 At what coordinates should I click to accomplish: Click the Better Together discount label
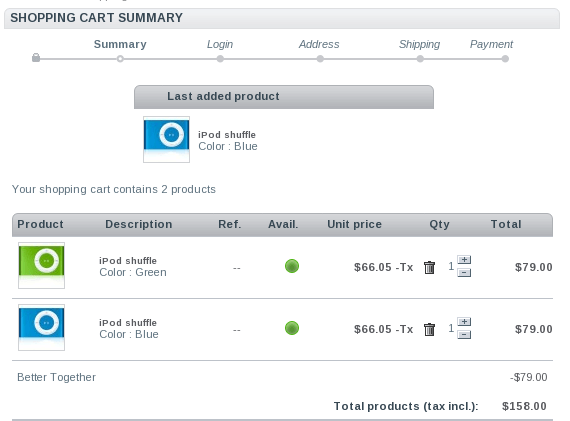57,377
